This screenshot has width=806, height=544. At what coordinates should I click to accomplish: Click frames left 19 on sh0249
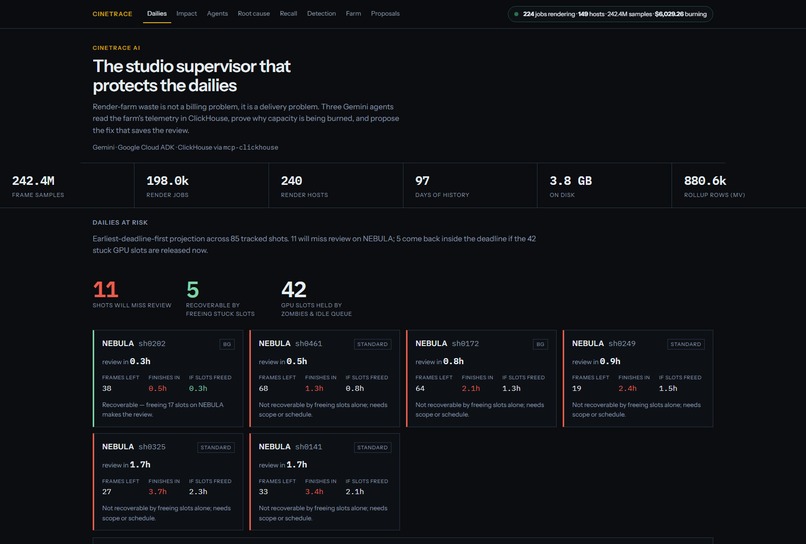tap(577, 389)
